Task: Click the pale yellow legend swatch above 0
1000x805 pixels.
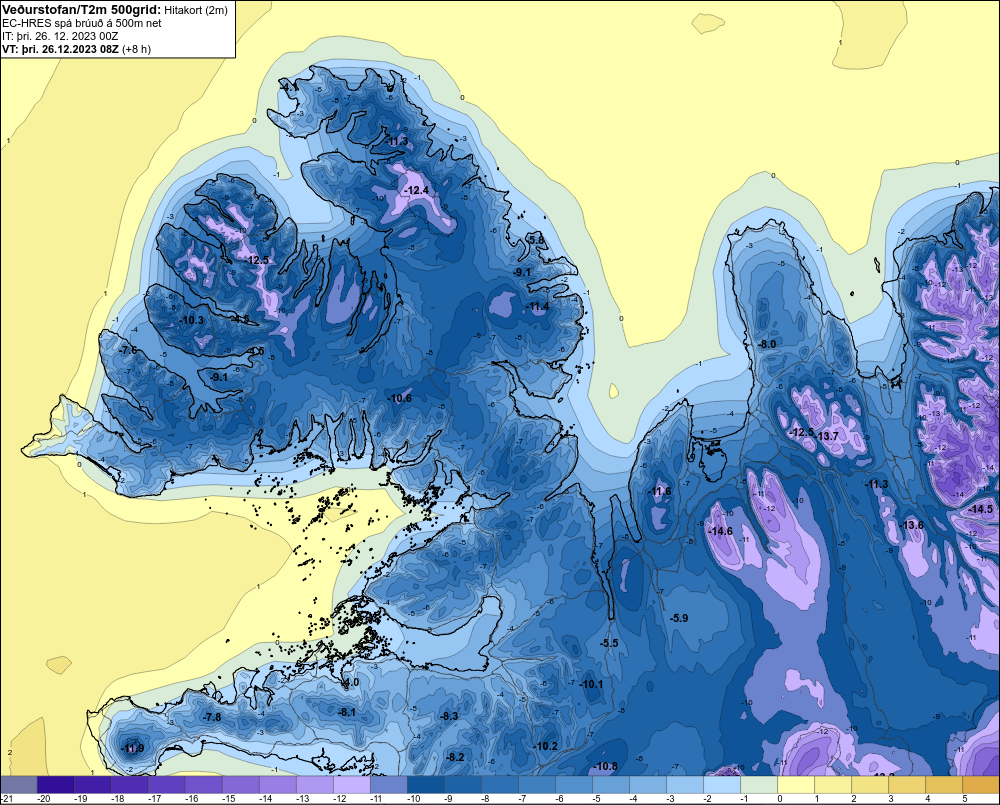Action: [796, 785]
